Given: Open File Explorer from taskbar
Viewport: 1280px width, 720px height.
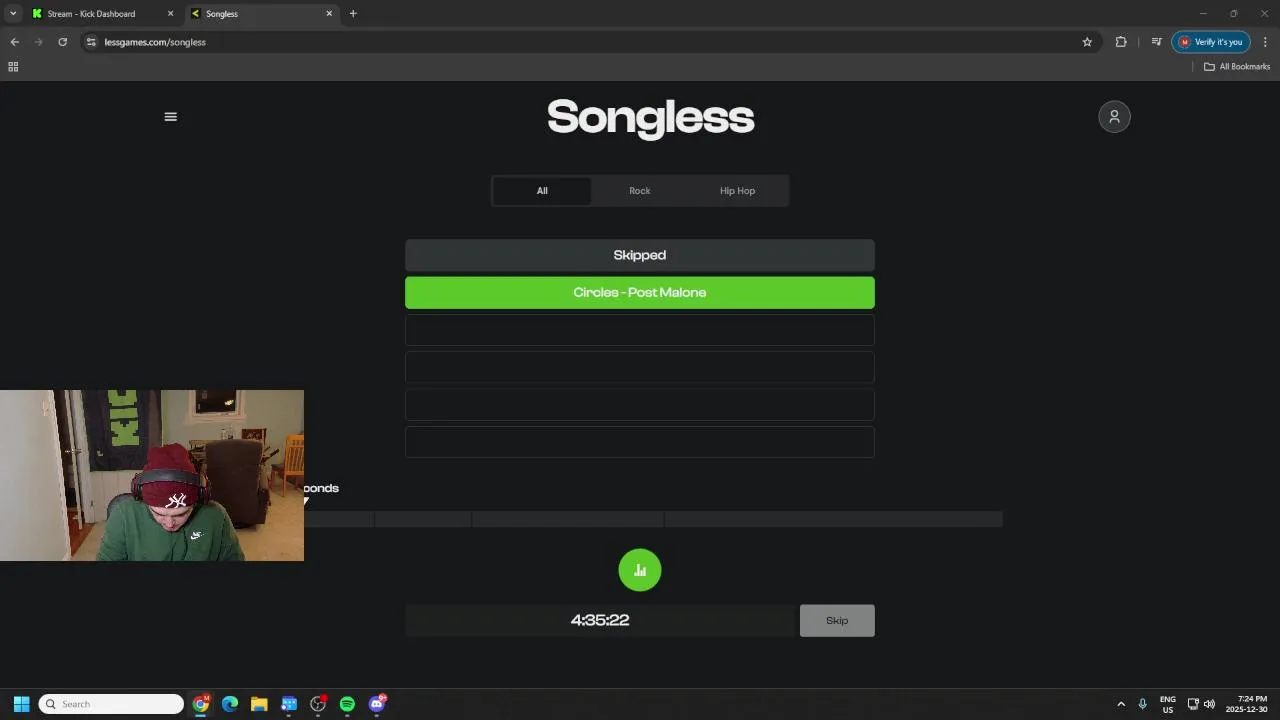Looking at the screenshot, I should 259,704.
